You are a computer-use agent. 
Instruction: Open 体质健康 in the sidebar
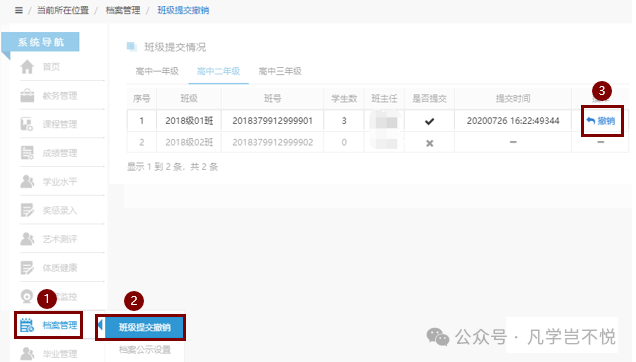pyautogui.click(x=60, y=268)
